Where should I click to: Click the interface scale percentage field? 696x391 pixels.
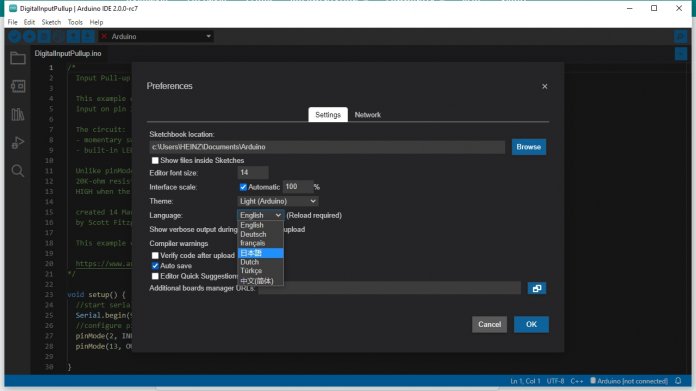tap(297, 187)
